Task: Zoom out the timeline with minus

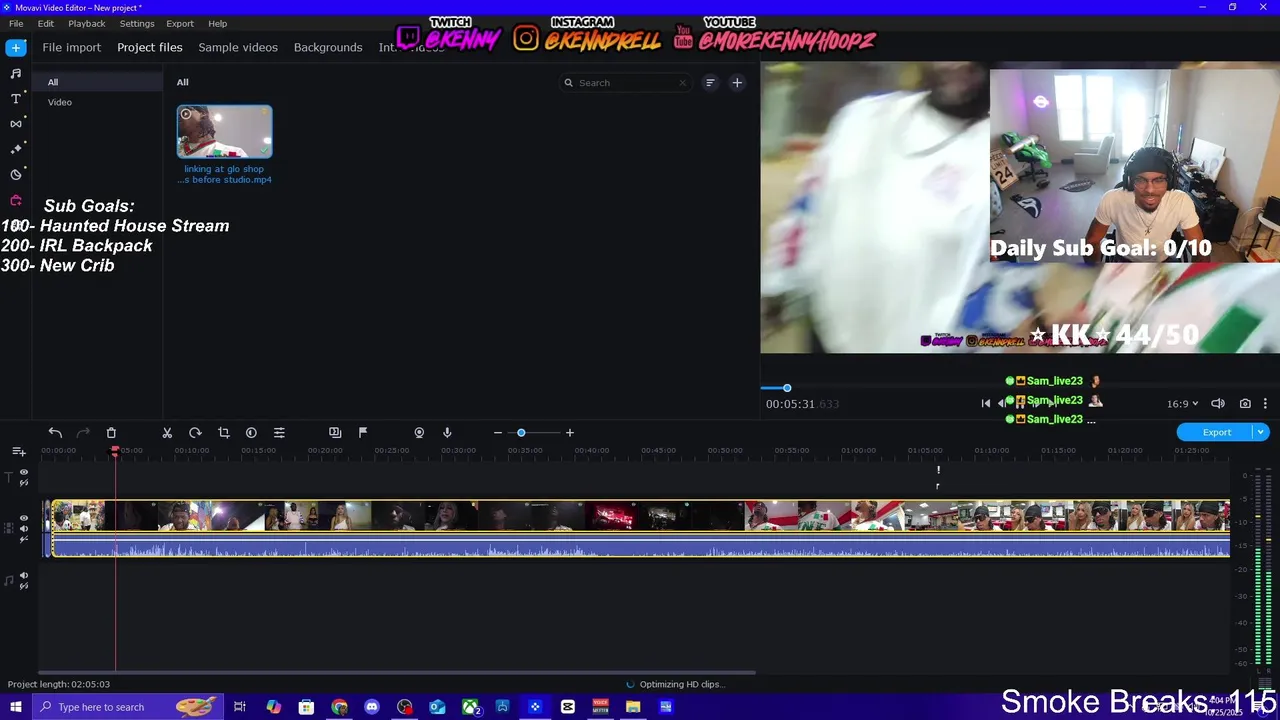Action: point(497,432)
